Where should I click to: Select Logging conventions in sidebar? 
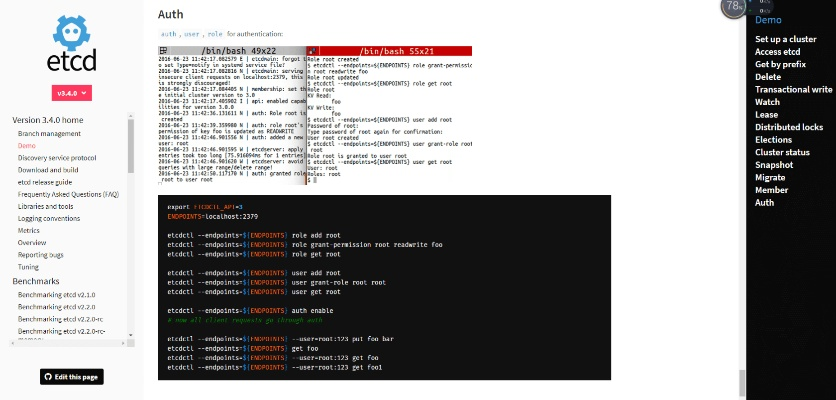point(49,218)
